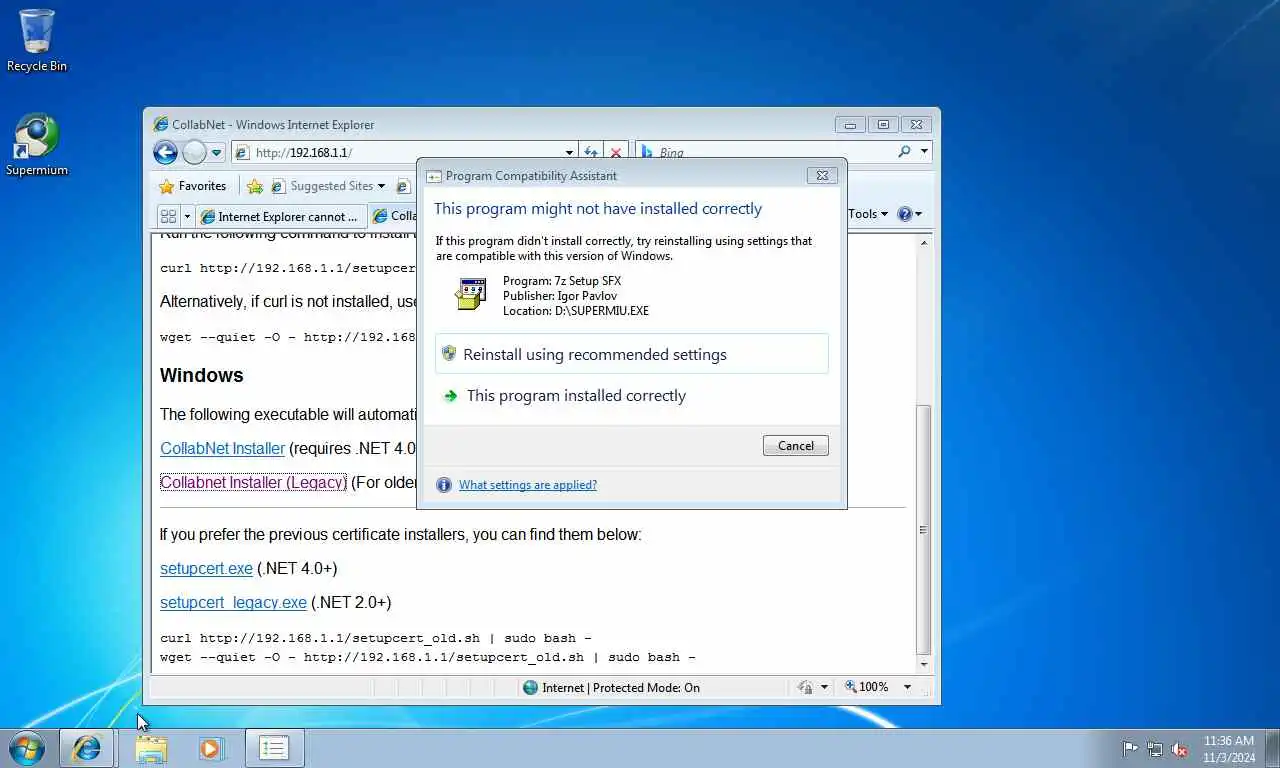Screen dimensions: 1280x768
Task: Open the search provider dropdown arrow
Action: coord(924,152)
